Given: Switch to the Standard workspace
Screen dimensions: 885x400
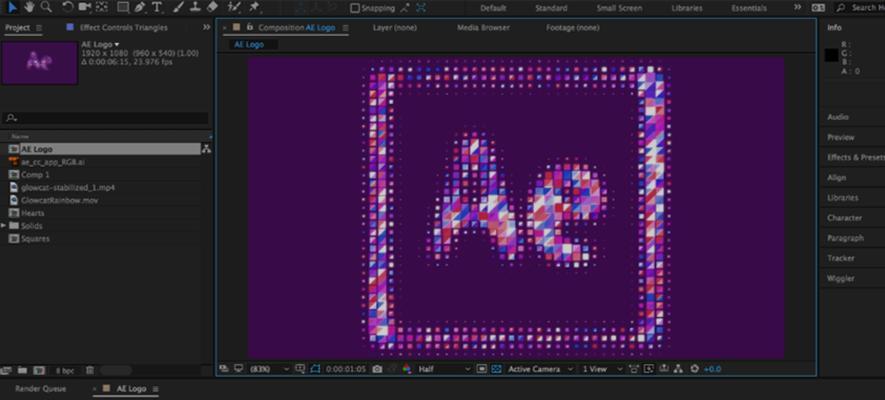Looking at the screenshot, I should pyautogui.click(x=551, y=8).
